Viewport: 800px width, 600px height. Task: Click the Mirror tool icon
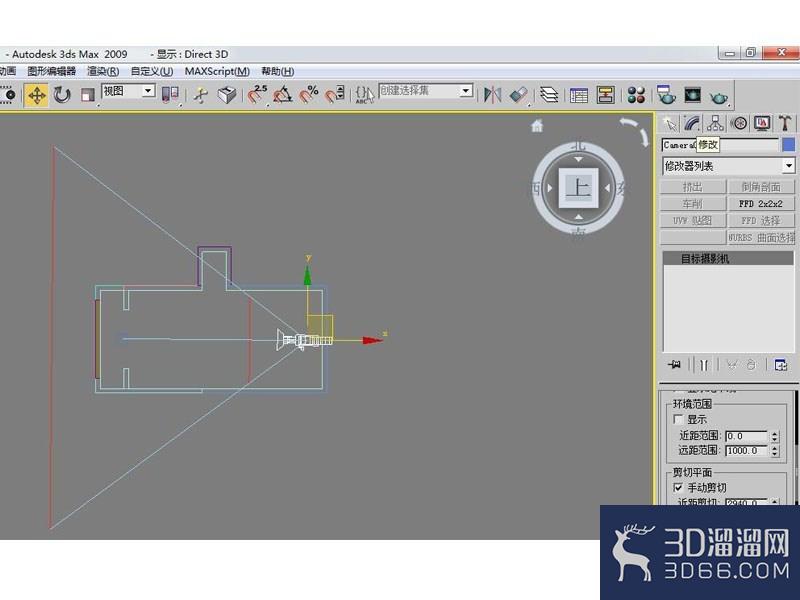[x=492, y=95]
